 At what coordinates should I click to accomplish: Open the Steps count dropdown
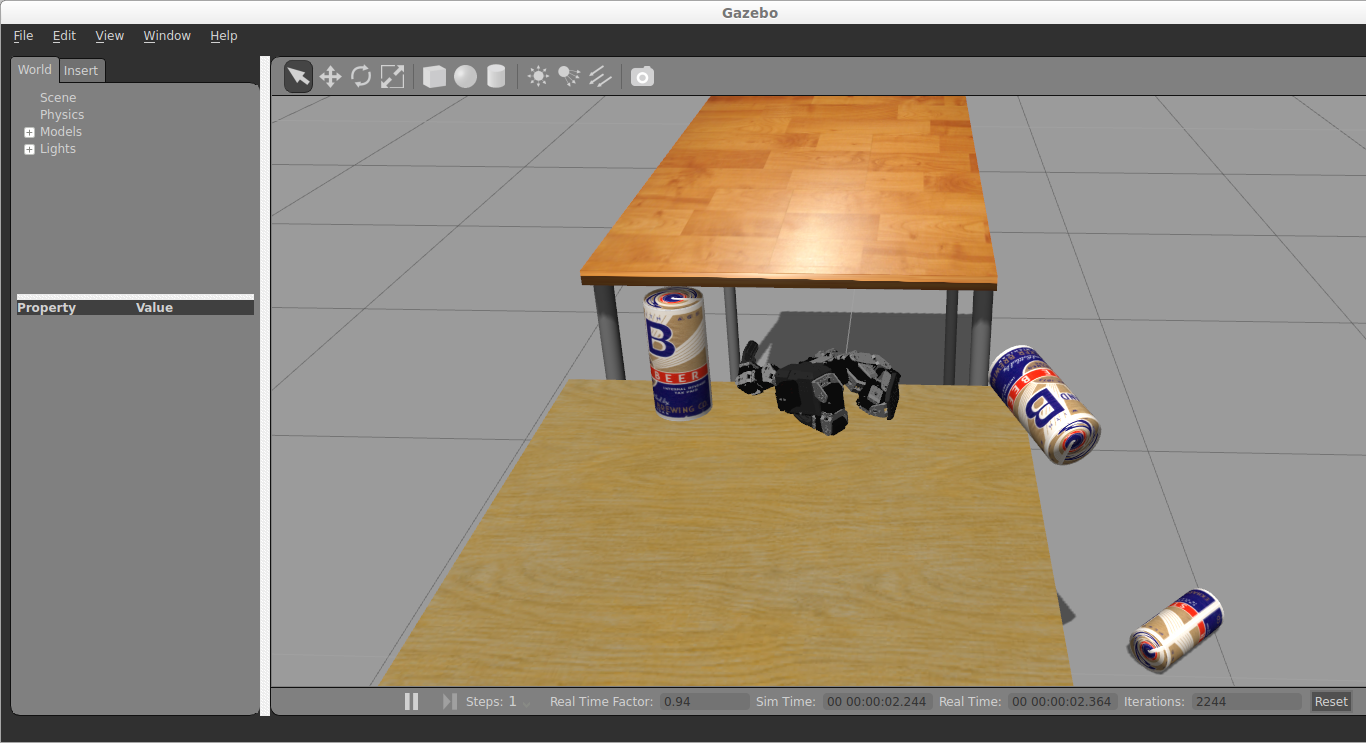(x=526, y=702)
